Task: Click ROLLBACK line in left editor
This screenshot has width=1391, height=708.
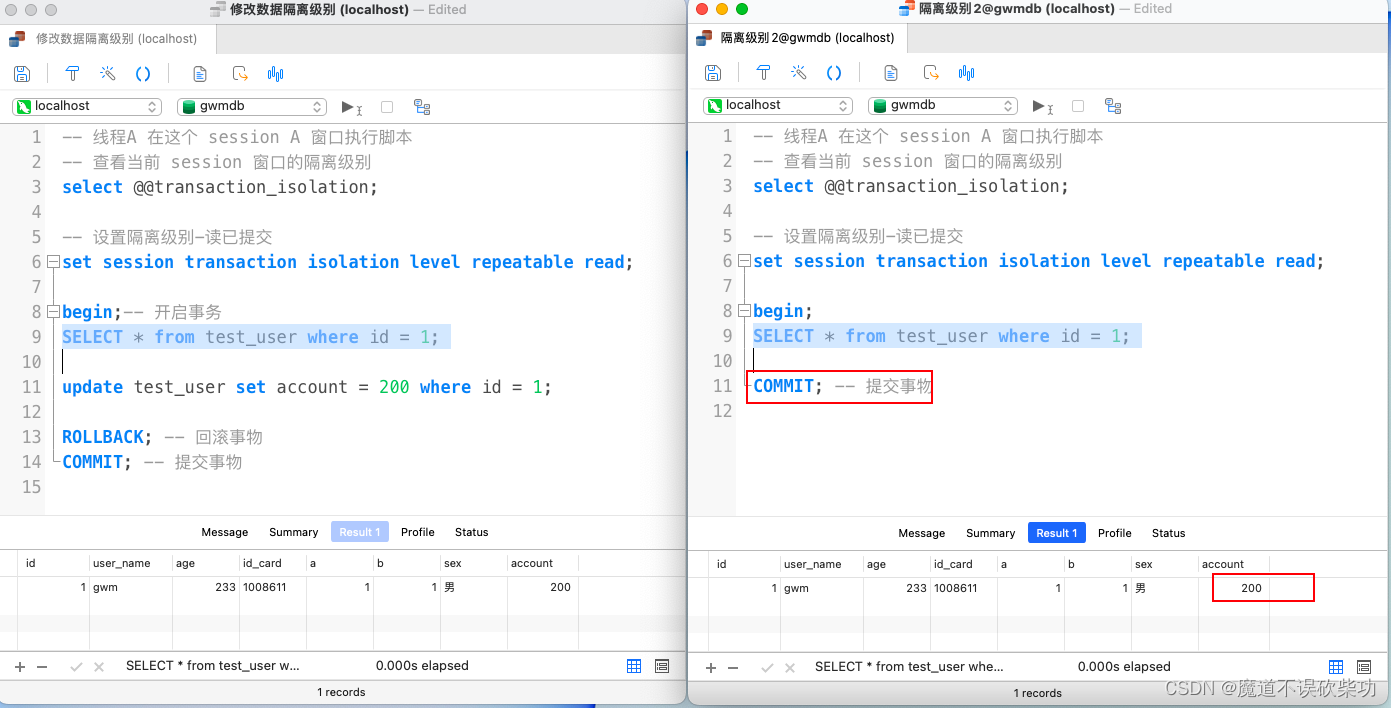Action: 162,437
